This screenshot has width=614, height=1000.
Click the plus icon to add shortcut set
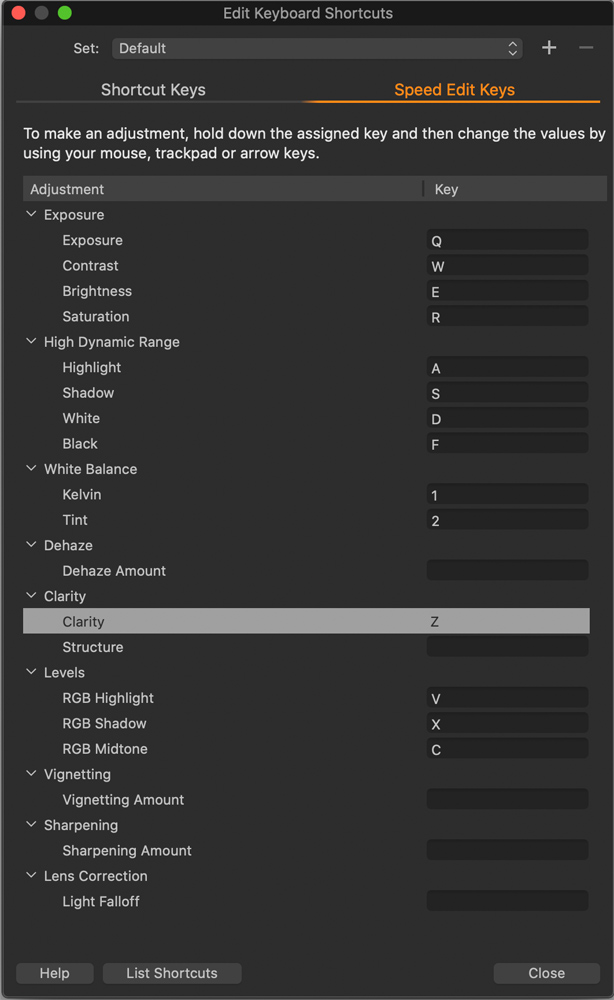549,48
